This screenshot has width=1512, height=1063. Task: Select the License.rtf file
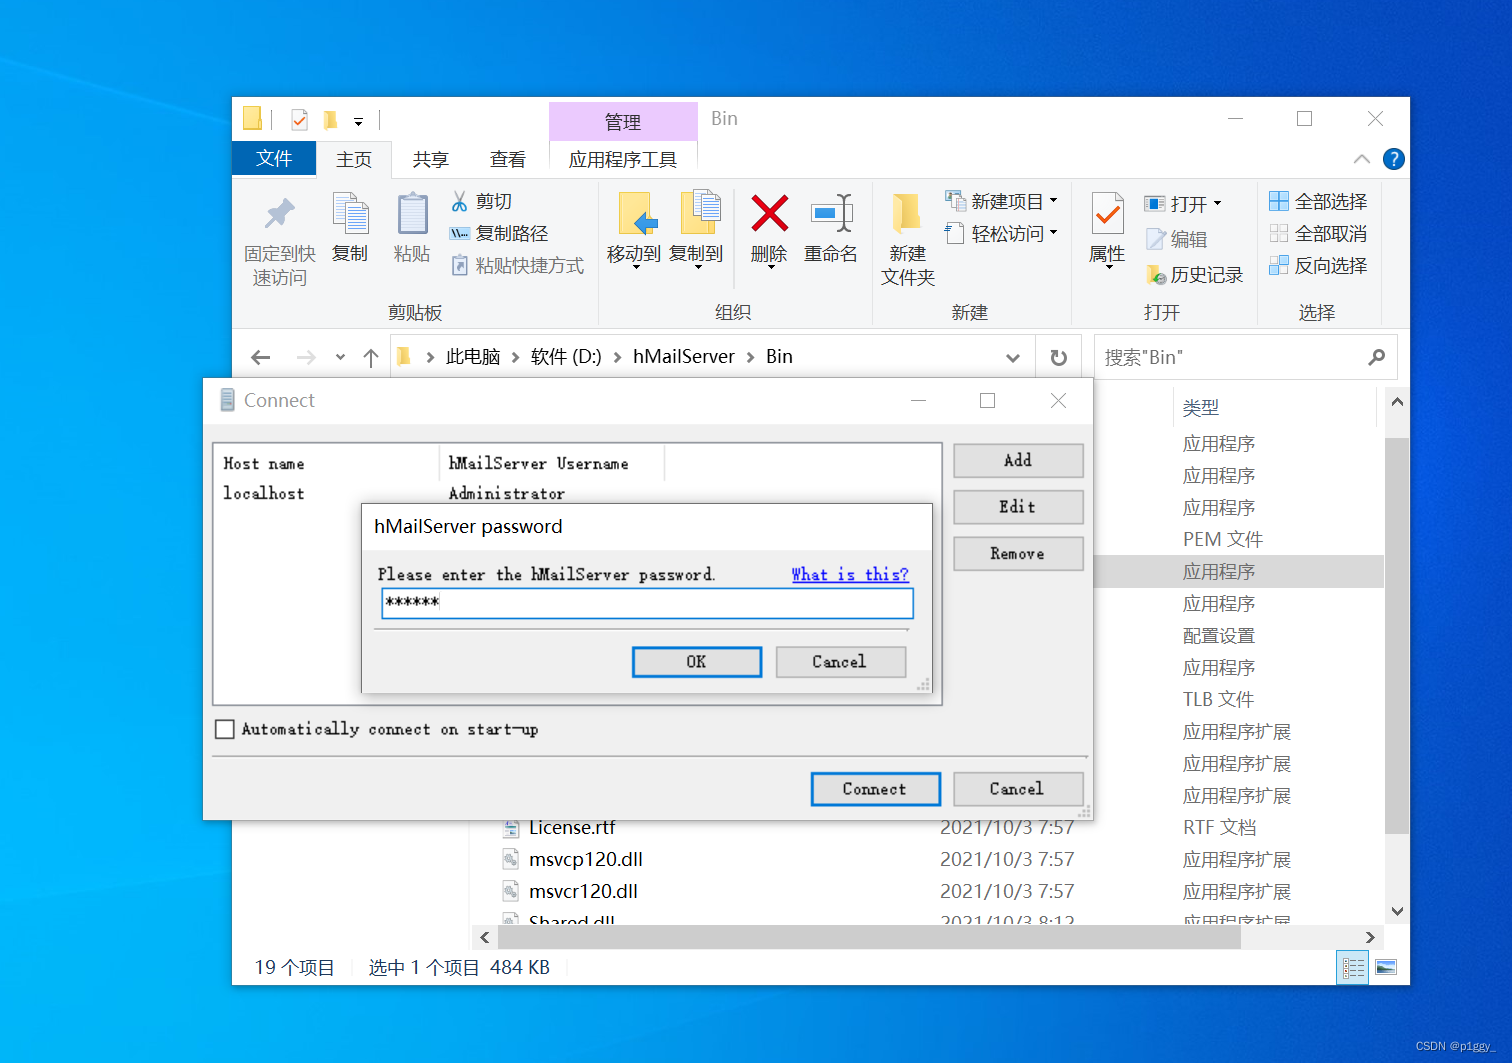coord(572,828)
